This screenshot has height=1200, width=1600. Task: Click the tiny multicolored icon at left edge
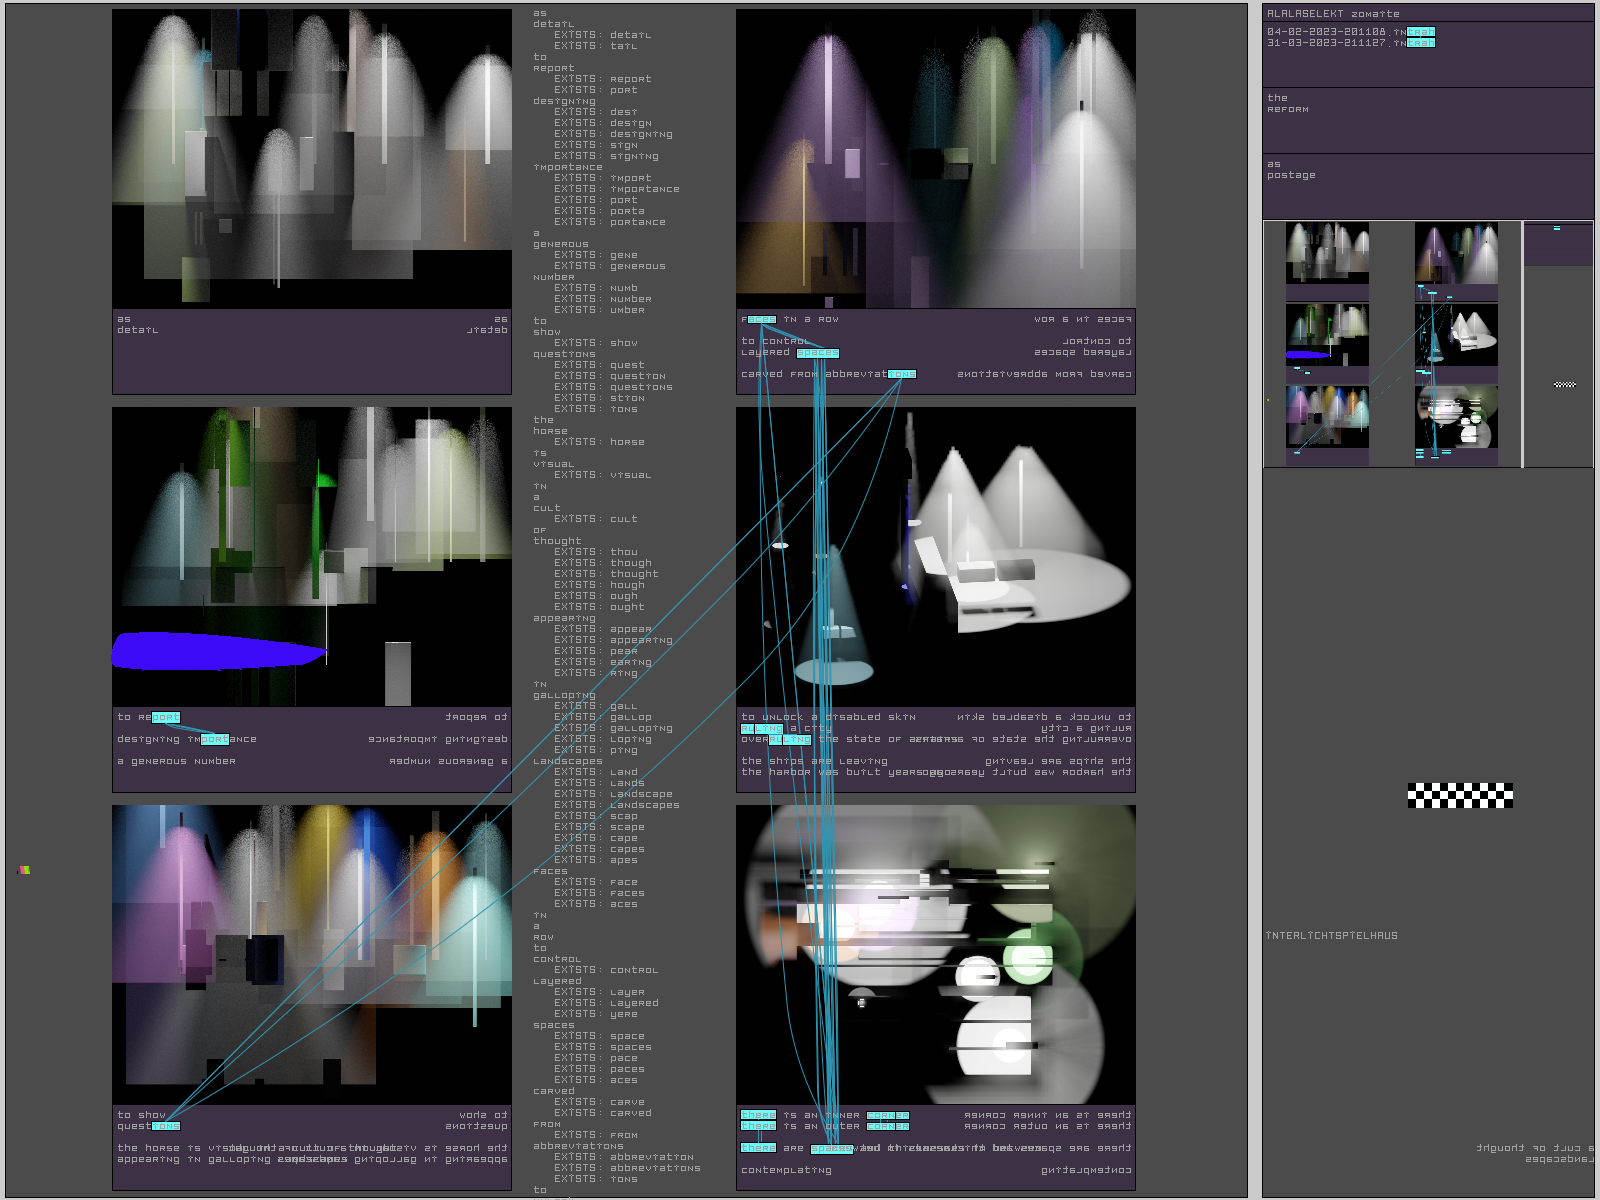pyautogui.click(x=24, y=870)
